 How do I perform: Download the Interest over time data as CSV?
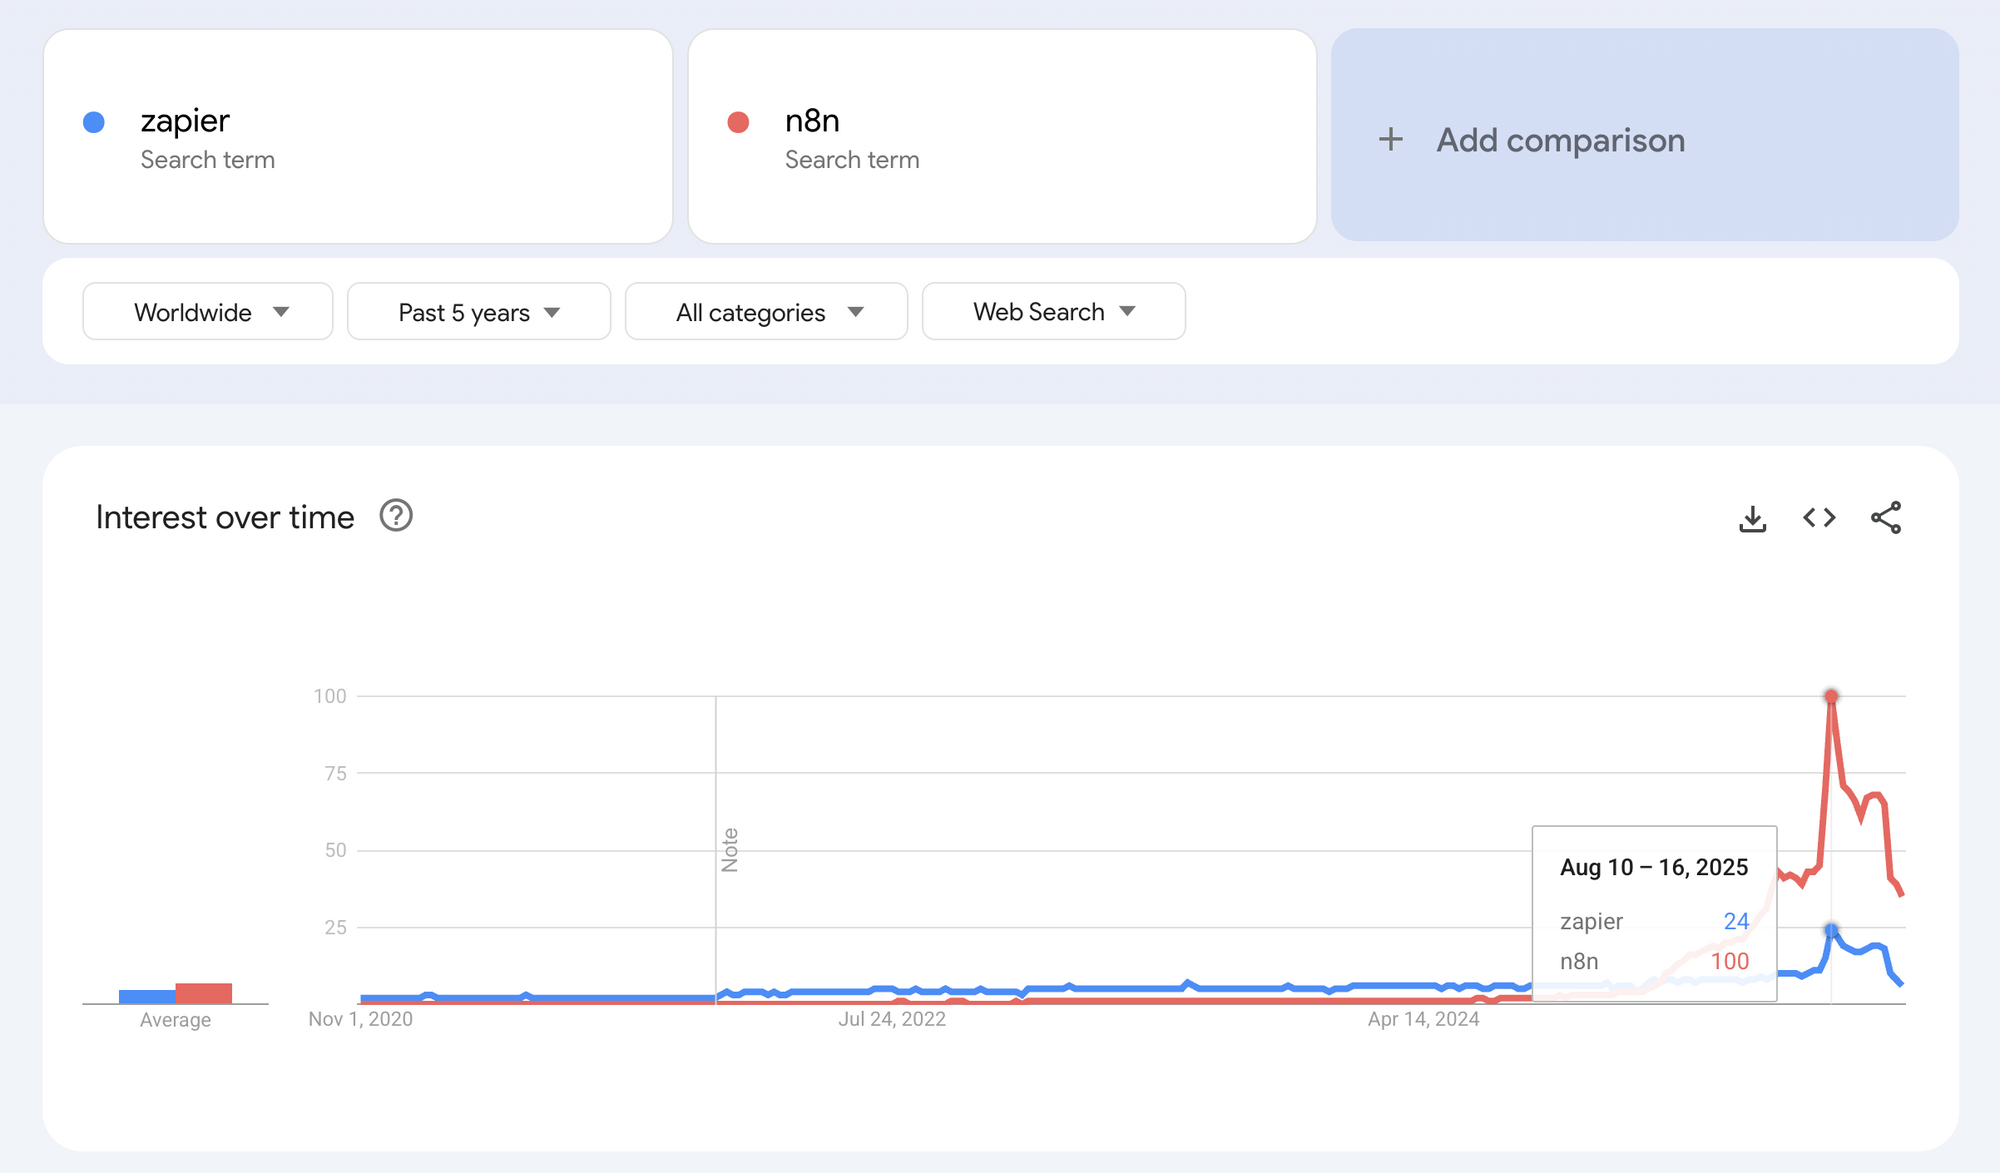coord(1752,517)
